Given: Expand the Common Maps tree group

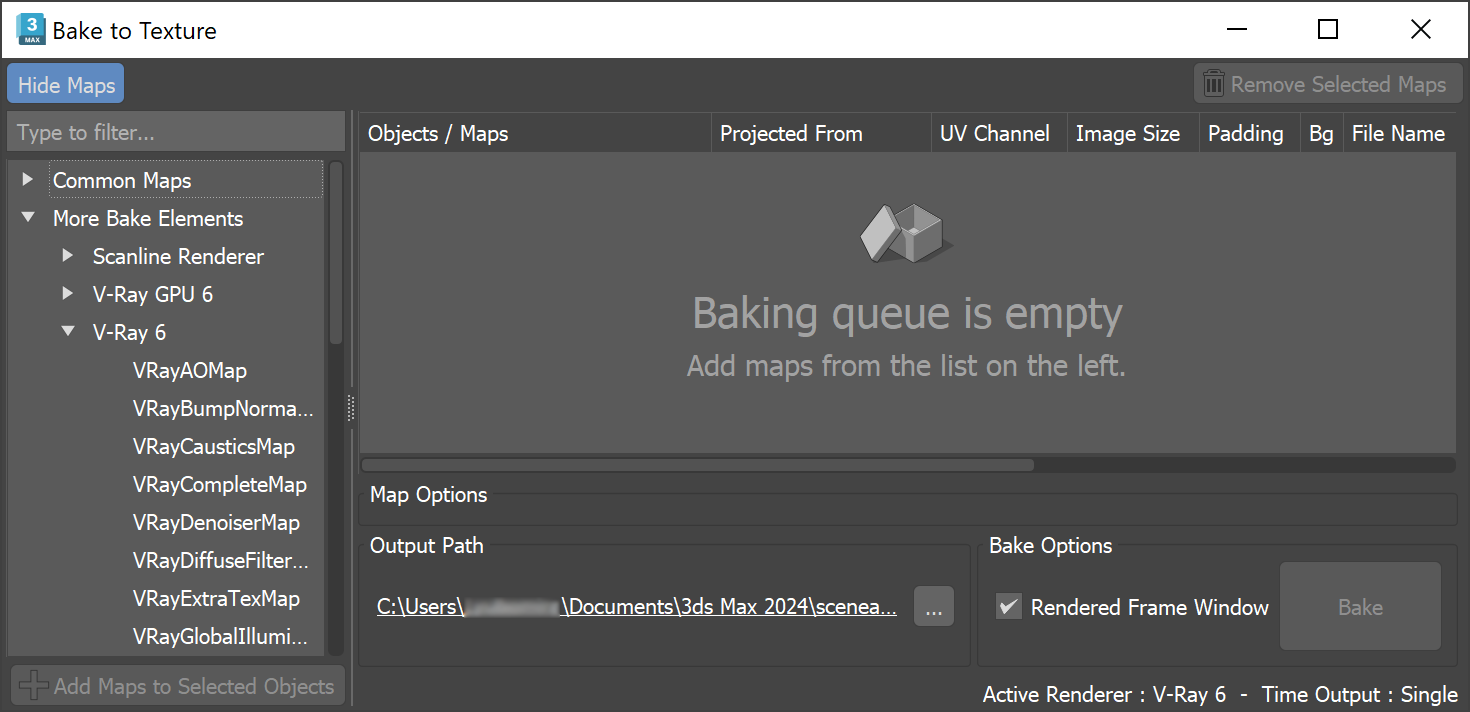Looking at the screenshot, I should (28, 180).
